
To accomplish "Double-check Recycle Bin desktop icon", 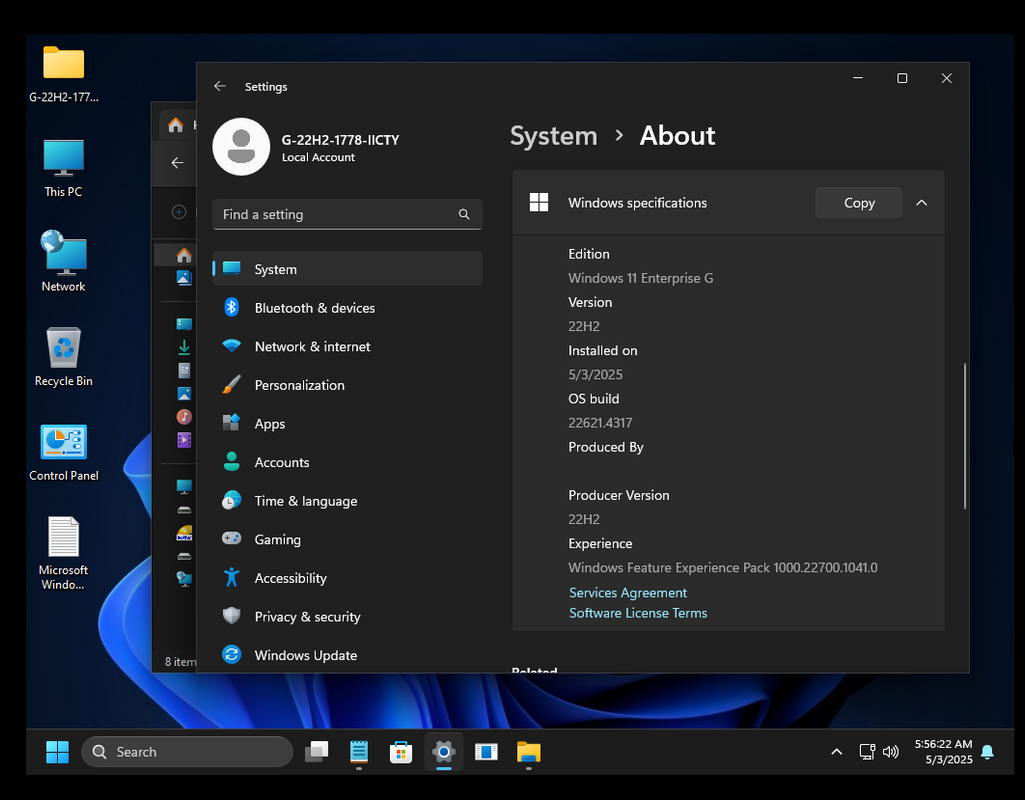I will tap(64, 349).
